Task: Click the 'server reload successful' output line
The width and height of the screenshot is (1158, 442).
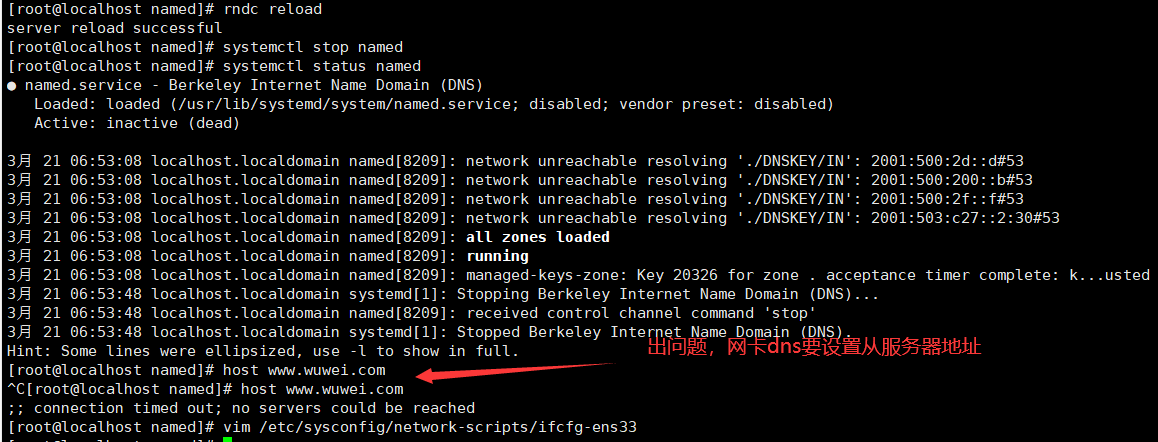Action: [114, 29]
